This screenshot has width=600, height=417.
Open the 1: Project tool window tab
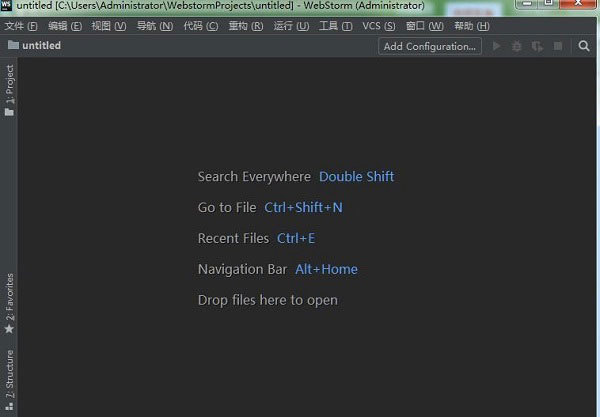click(x=9, y=90)
